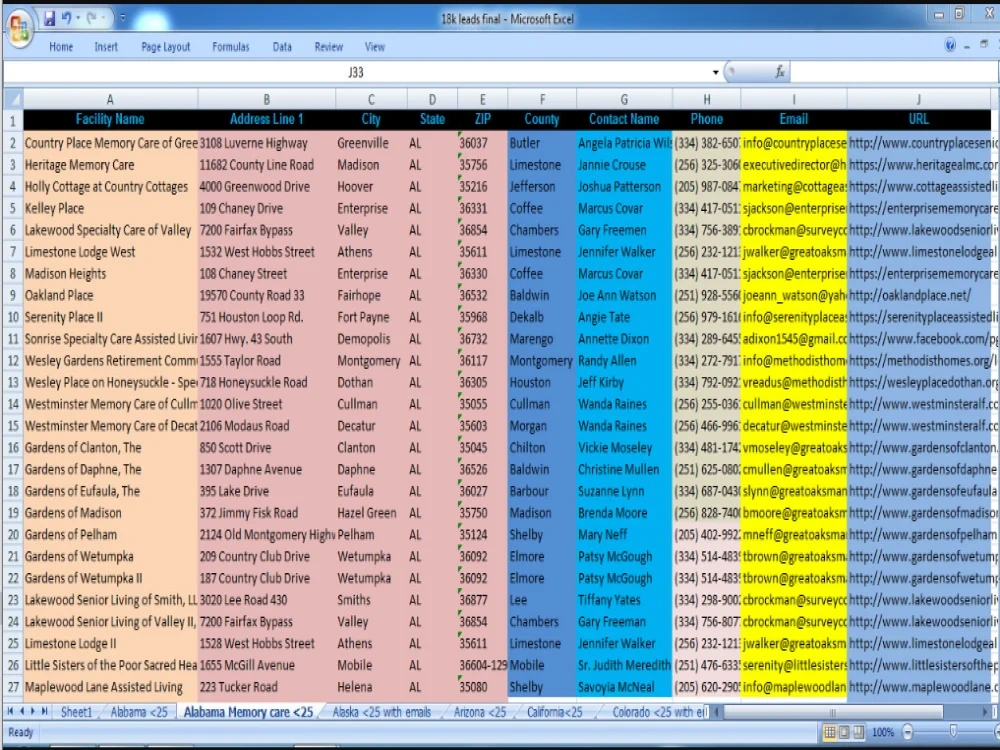Open Excel Help question mark icon
The width and height of the screenshot is (1000, 750).
(x=950, y=45)
